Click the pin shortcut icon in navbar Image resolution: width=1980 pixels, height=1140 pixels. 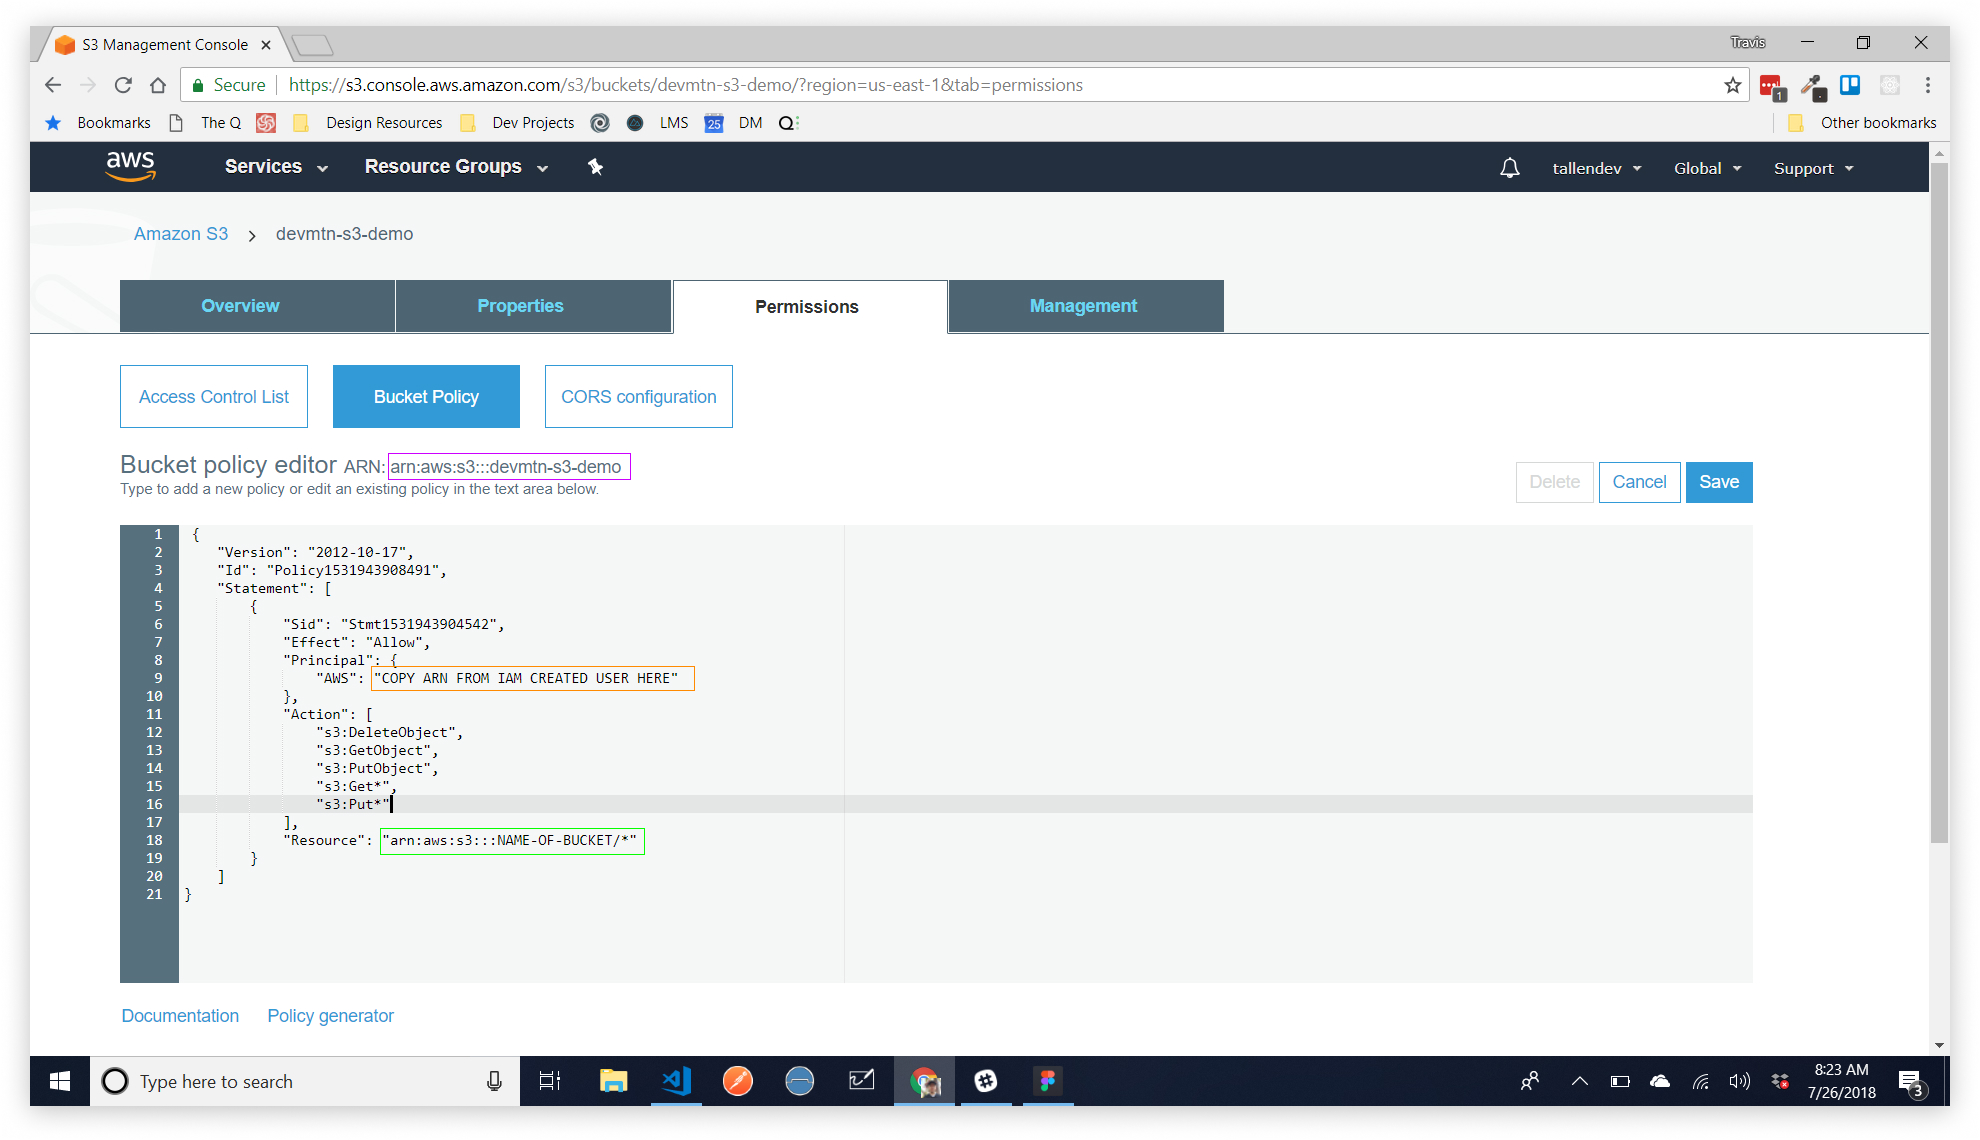(595, 167)
